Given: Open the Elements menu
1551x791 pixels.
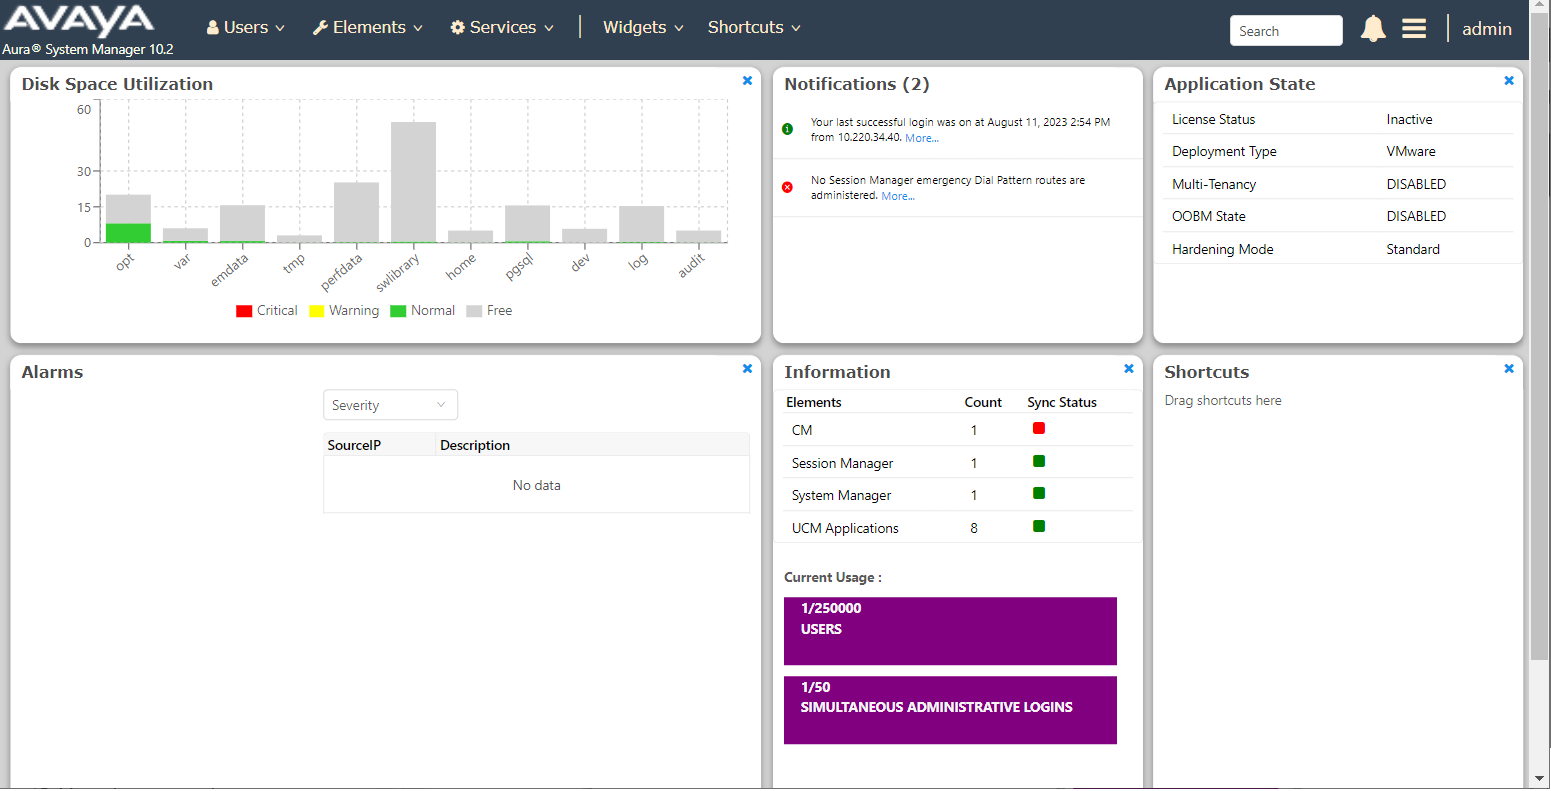Looking at the screenshot, I should (368, 28).
